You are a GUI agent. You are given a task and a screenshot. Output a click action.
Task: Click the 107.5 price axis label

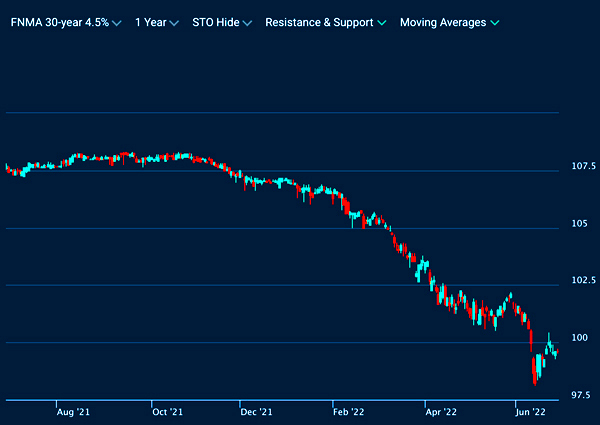[x=583, y=166]
